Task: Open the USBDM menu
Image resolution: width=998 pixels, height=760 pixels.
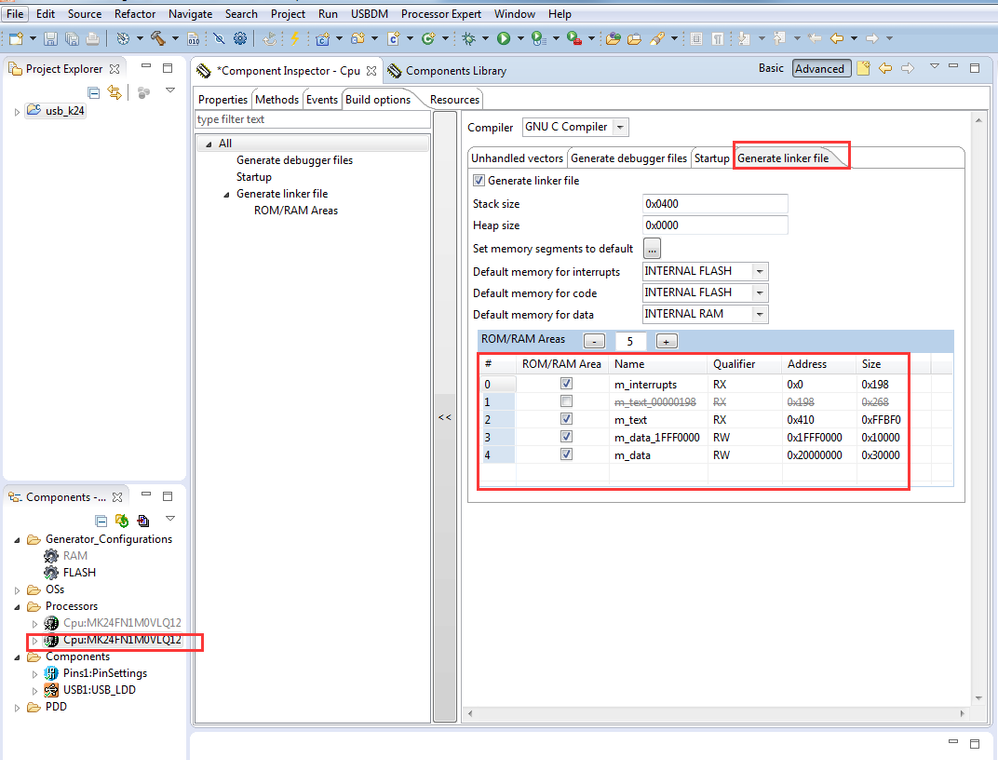Action: pos(369,14)
